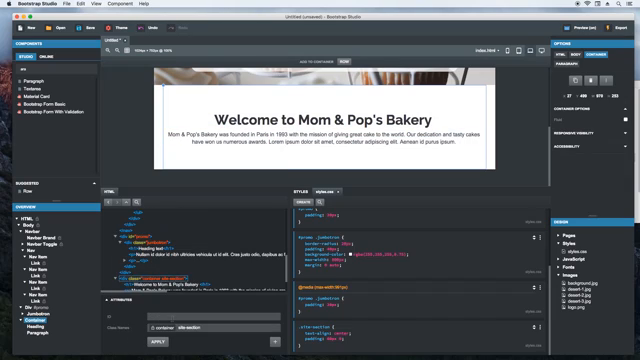Open the File menu
This screenshot has width=640, height=360.
tap(67, 4)
